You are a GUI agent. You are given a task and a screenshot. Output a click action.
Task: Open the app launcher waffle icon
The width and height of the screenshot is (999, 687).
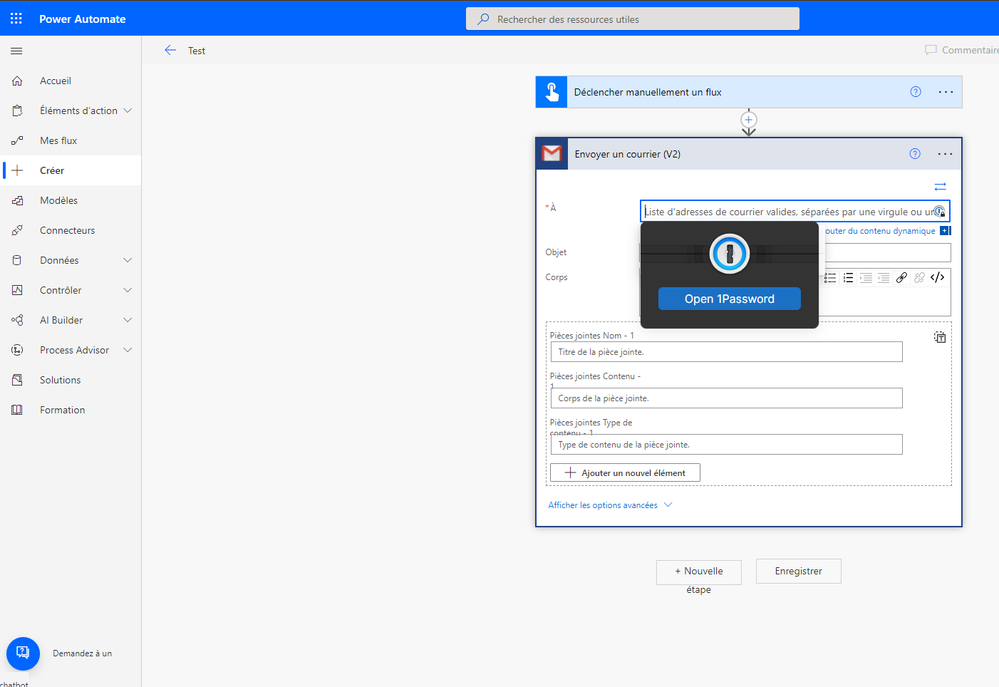(x=16, y=19)
